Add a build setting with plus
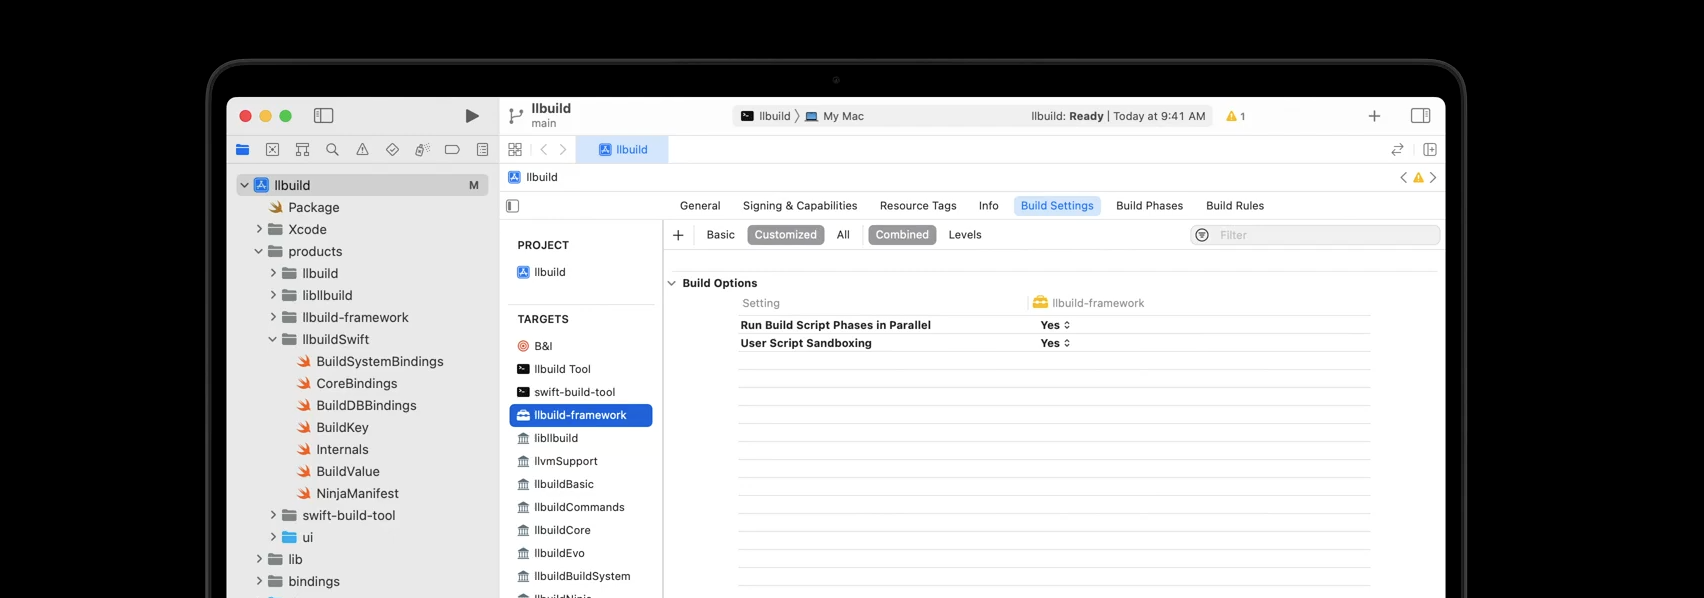 point(678,235)
